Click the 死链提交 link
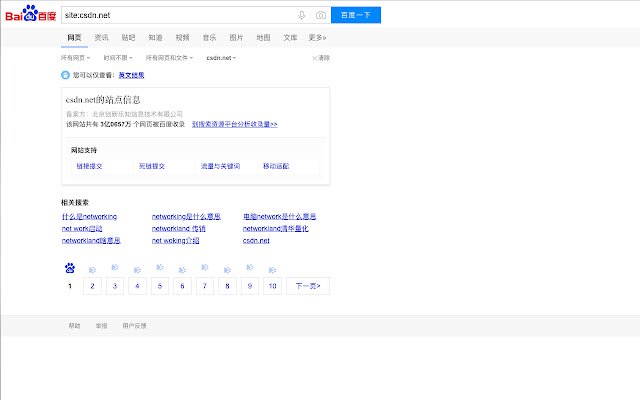The image size is (640, 400). click(152, 166)
